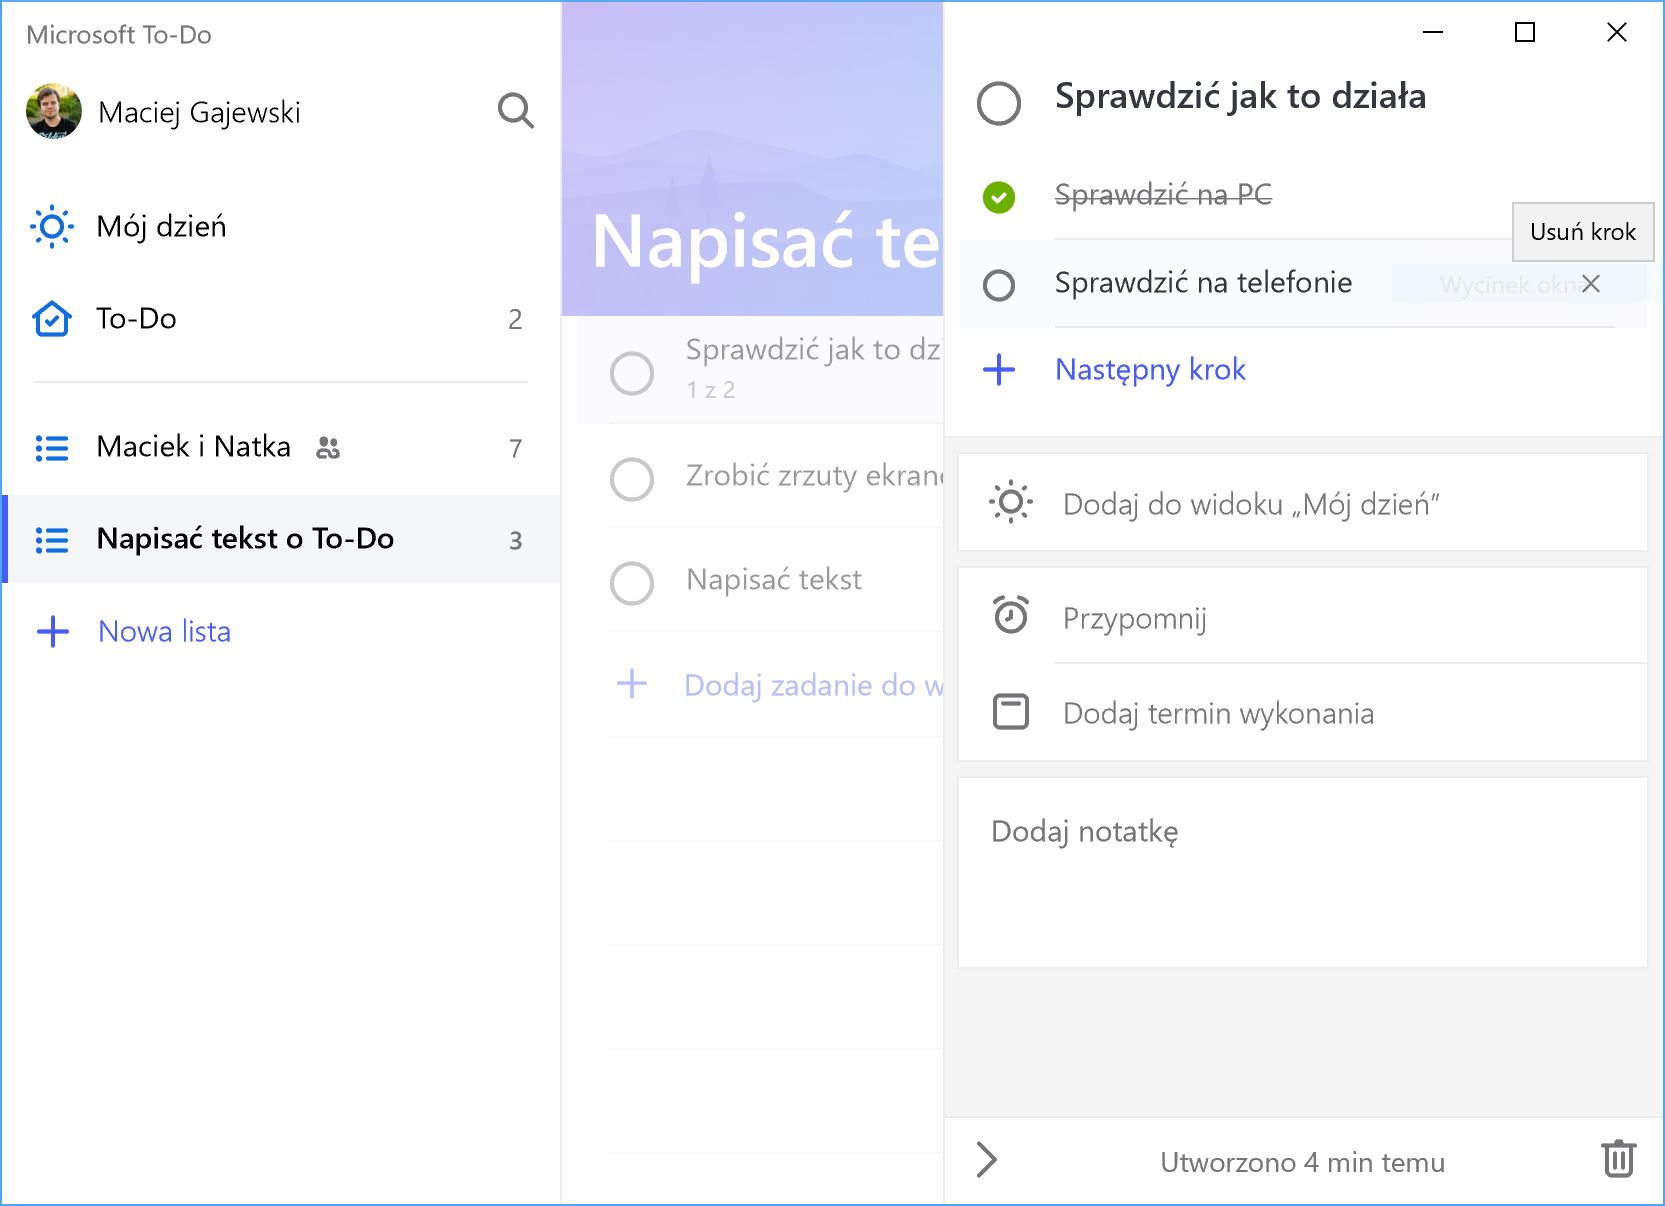Add a due date via Dodaj termin wykonania
Viewport: 1665px width, 1206px height.
tap(1302, 713)
